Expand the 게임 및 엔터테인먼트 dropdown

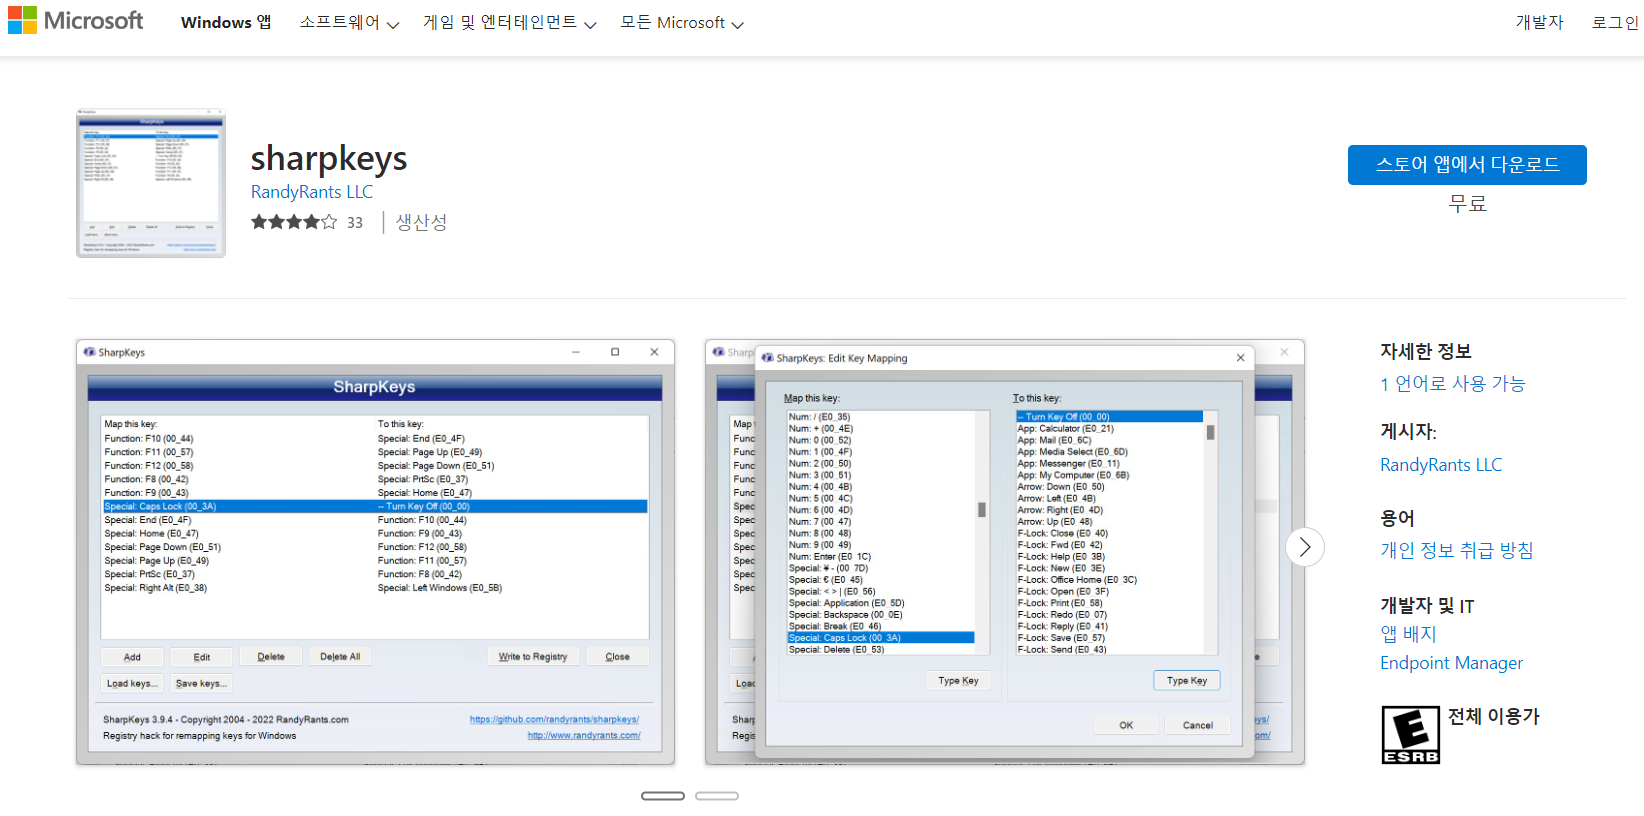point(509,22)
